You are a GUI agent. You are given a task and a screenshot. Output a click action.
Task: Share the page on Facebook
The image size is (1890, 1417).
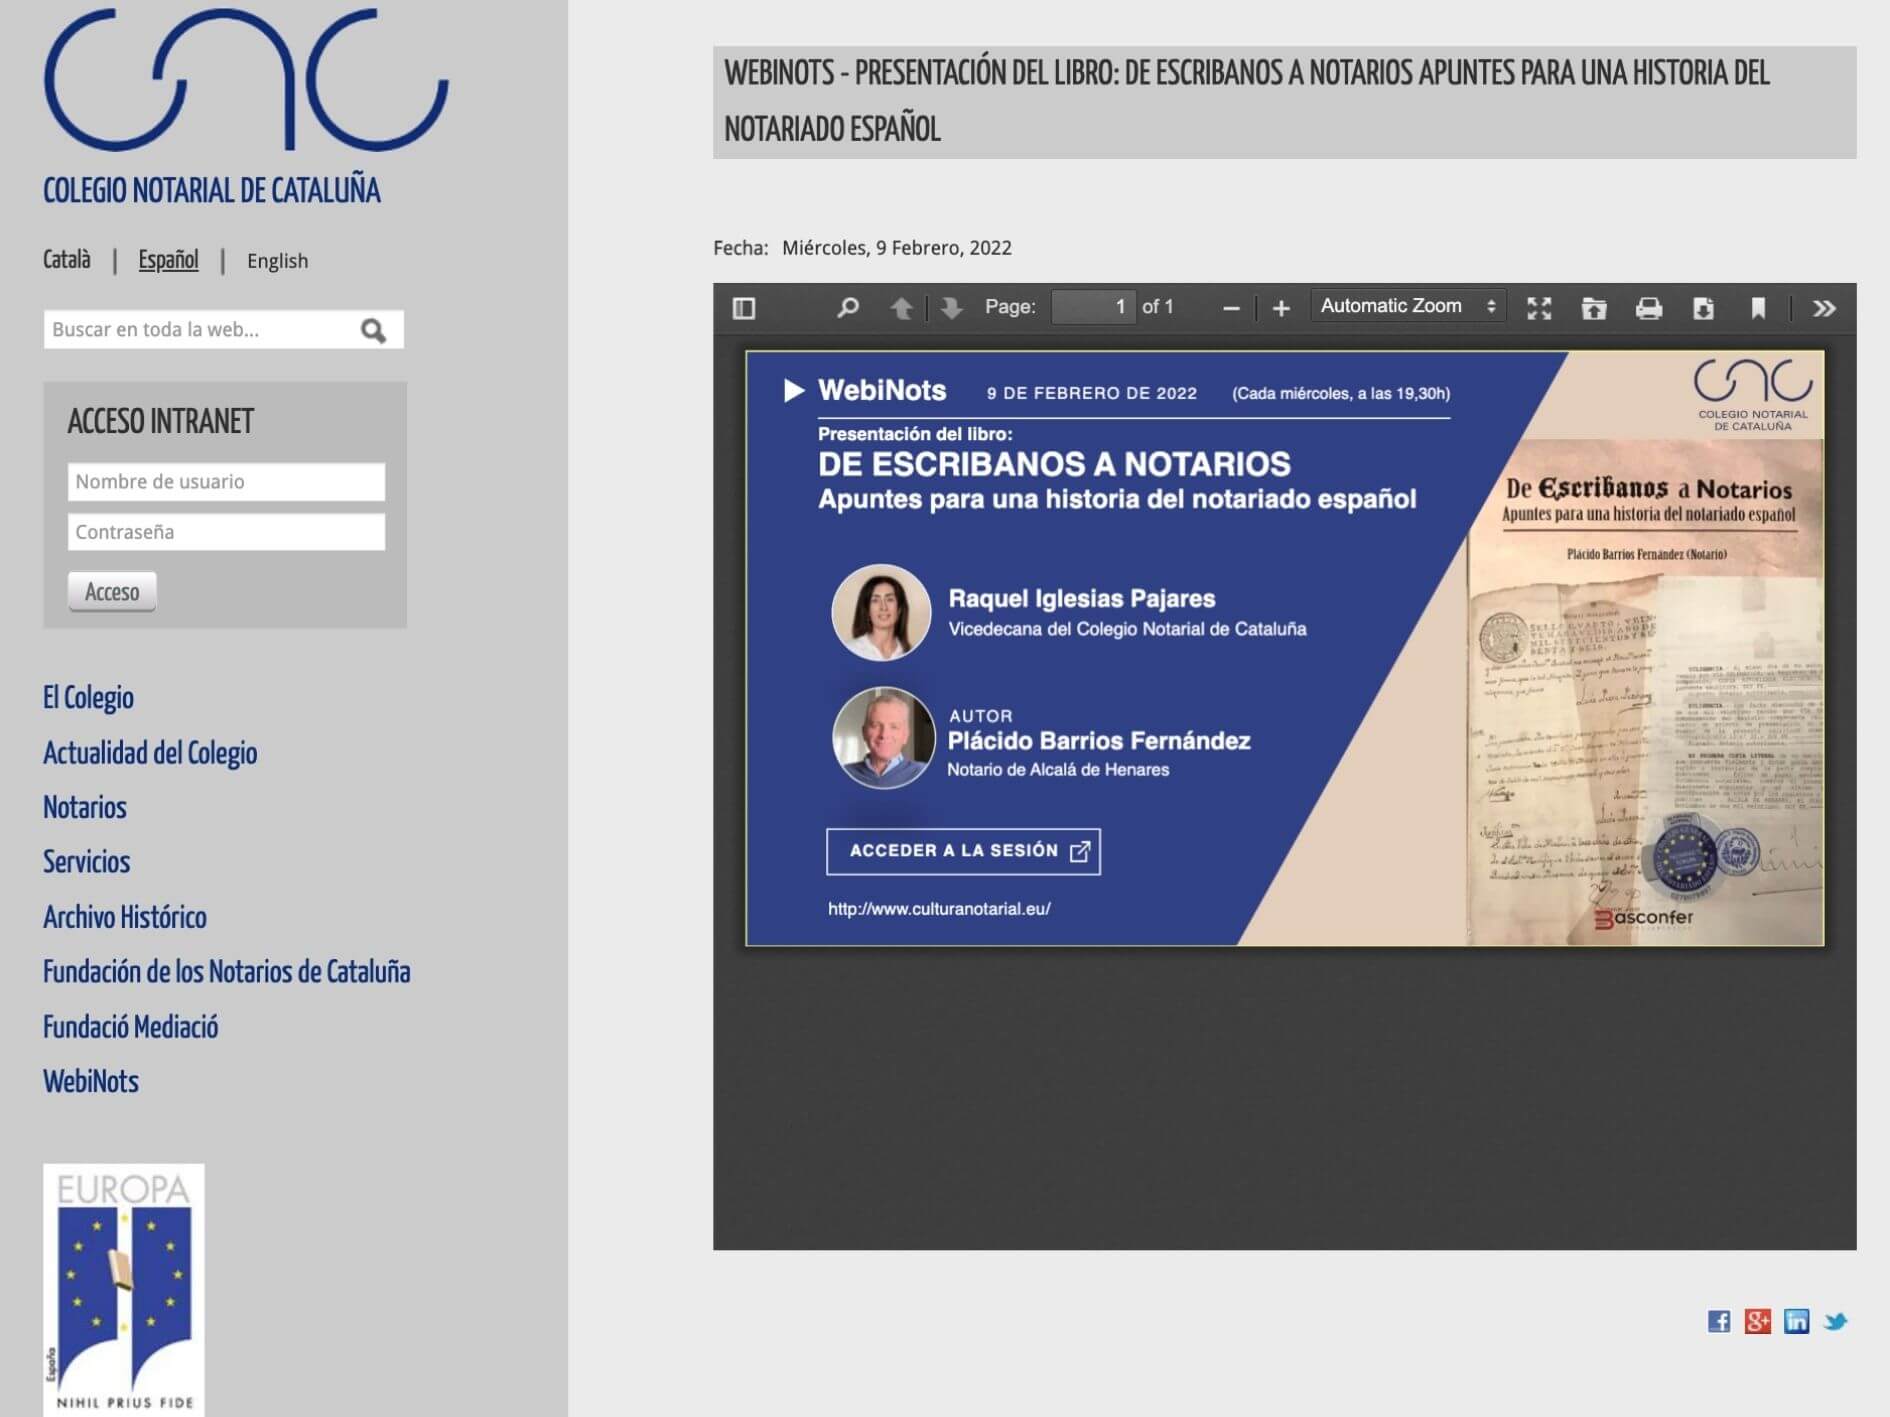tap(1718, 1322)
